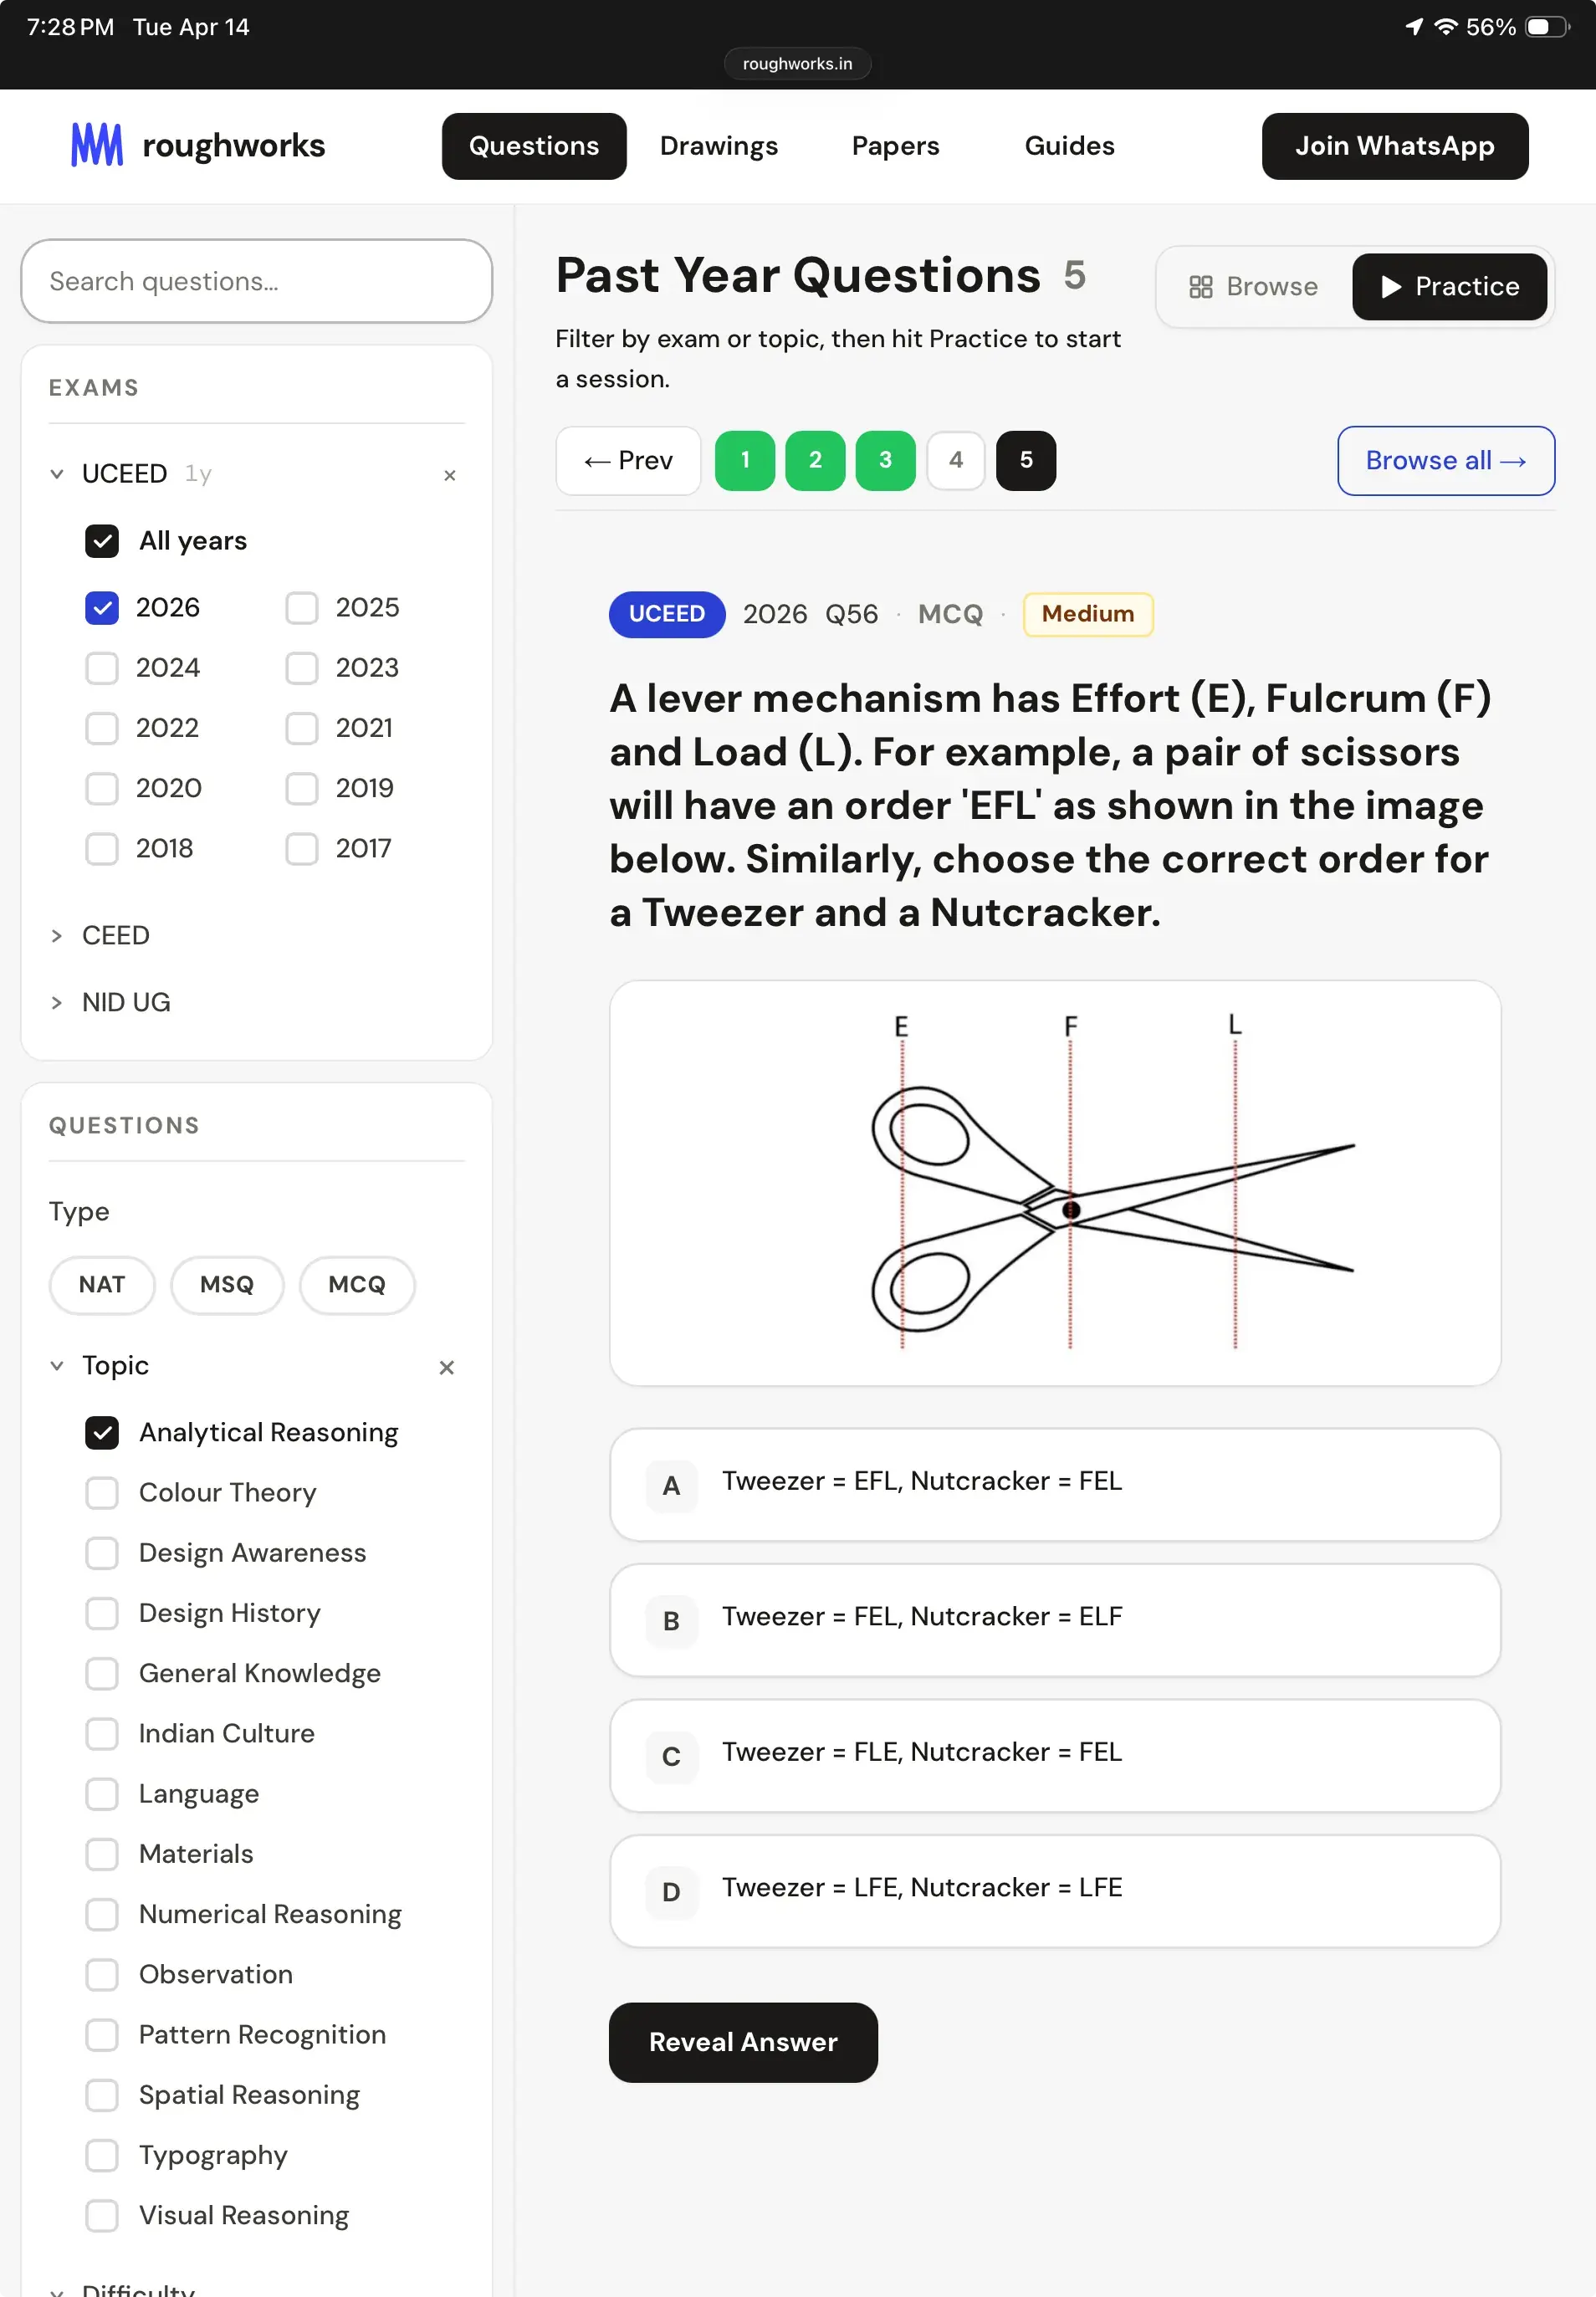
Task: Start Practice mode with the play icon button
Action: coord(1449,287)
